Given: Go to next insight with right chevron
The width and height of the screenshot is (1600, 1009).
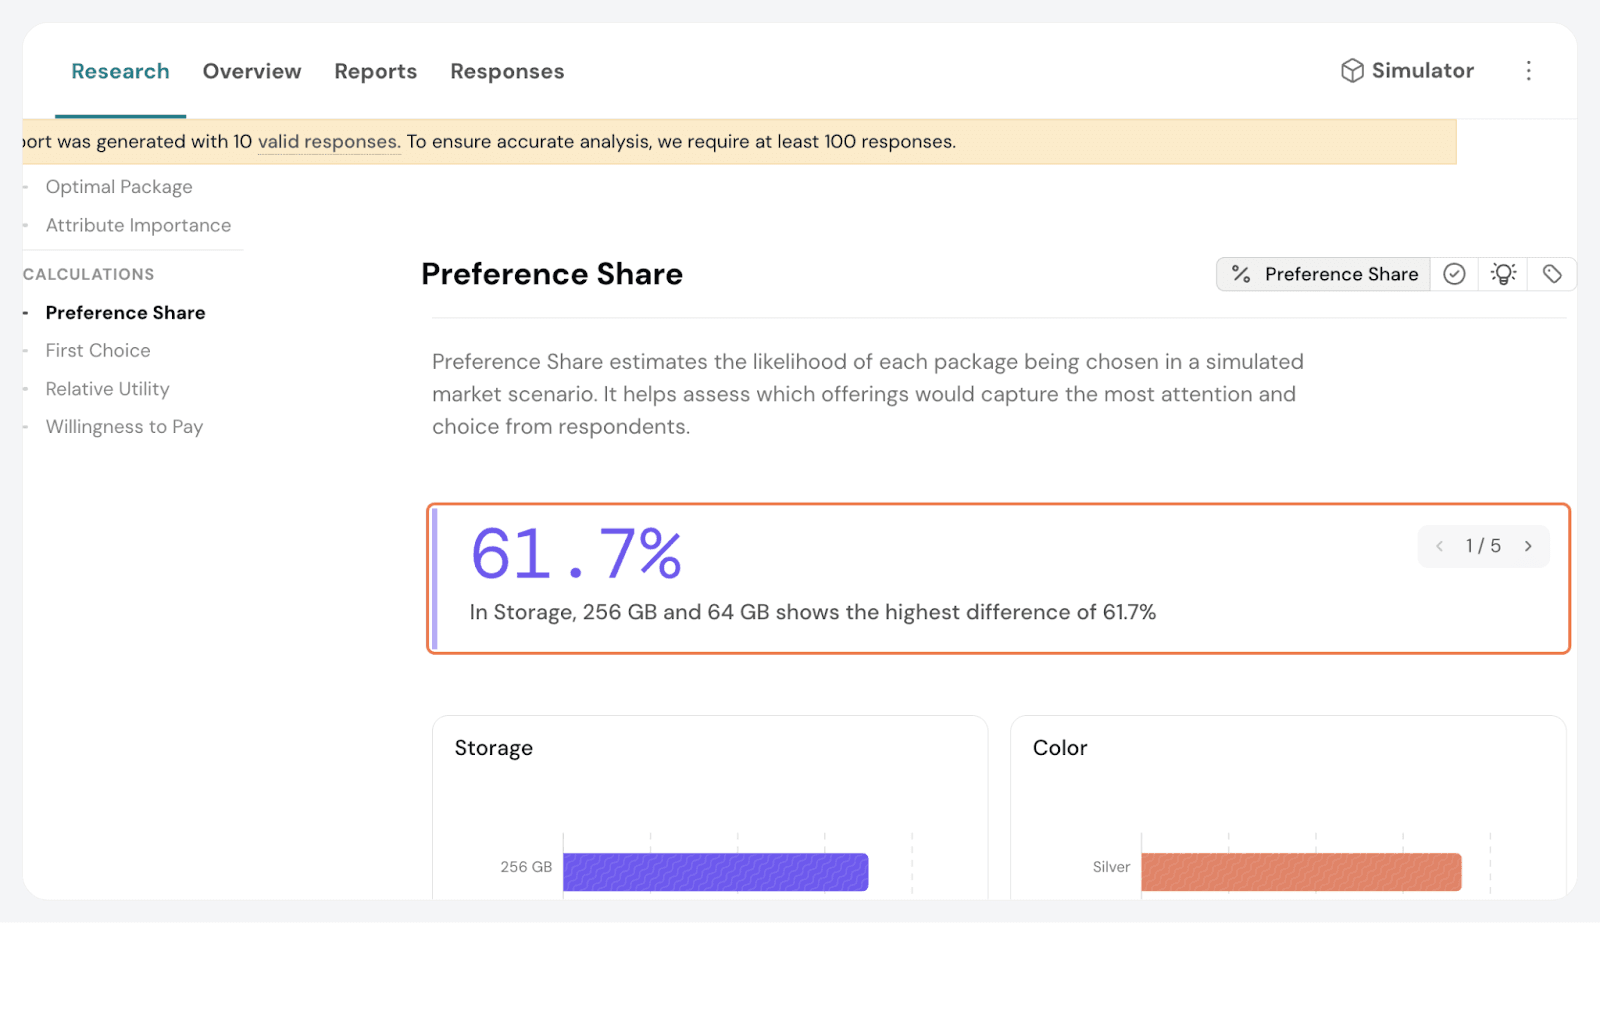Looking at the screenshot, I should [1528, 546].
